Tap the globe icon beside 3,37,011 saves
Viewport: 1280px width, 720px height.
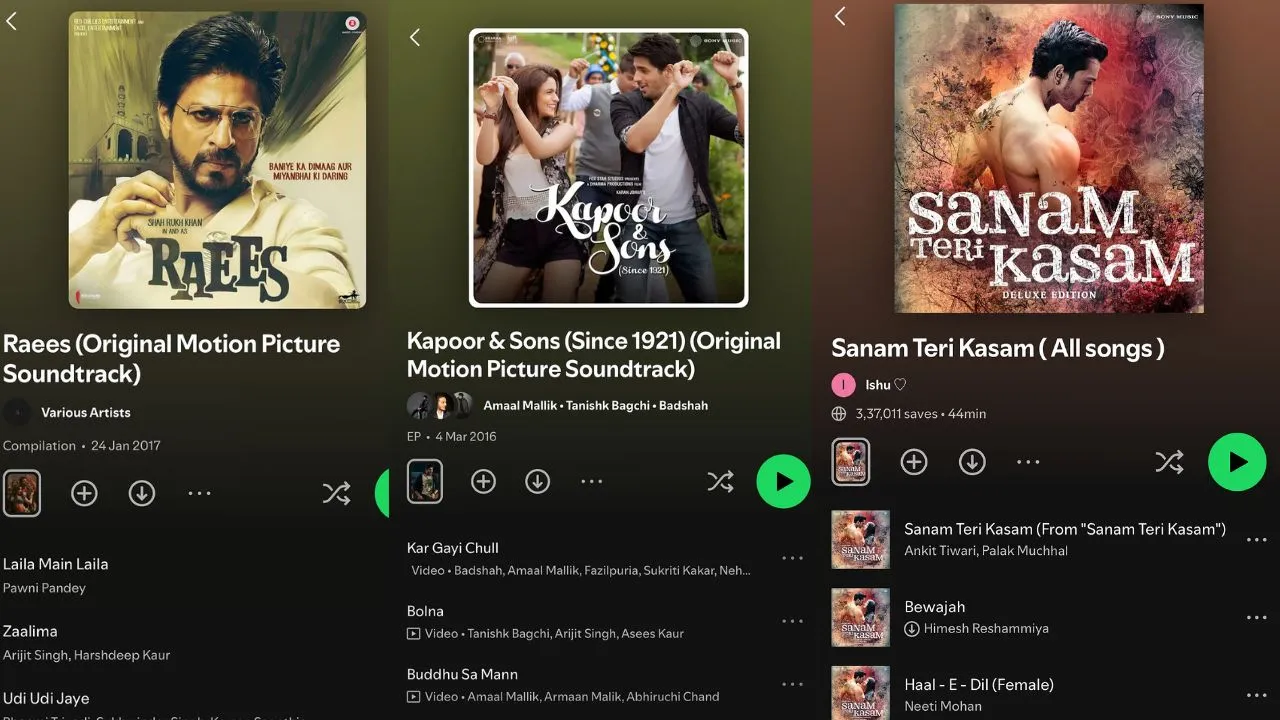click(x=839, y=413)
